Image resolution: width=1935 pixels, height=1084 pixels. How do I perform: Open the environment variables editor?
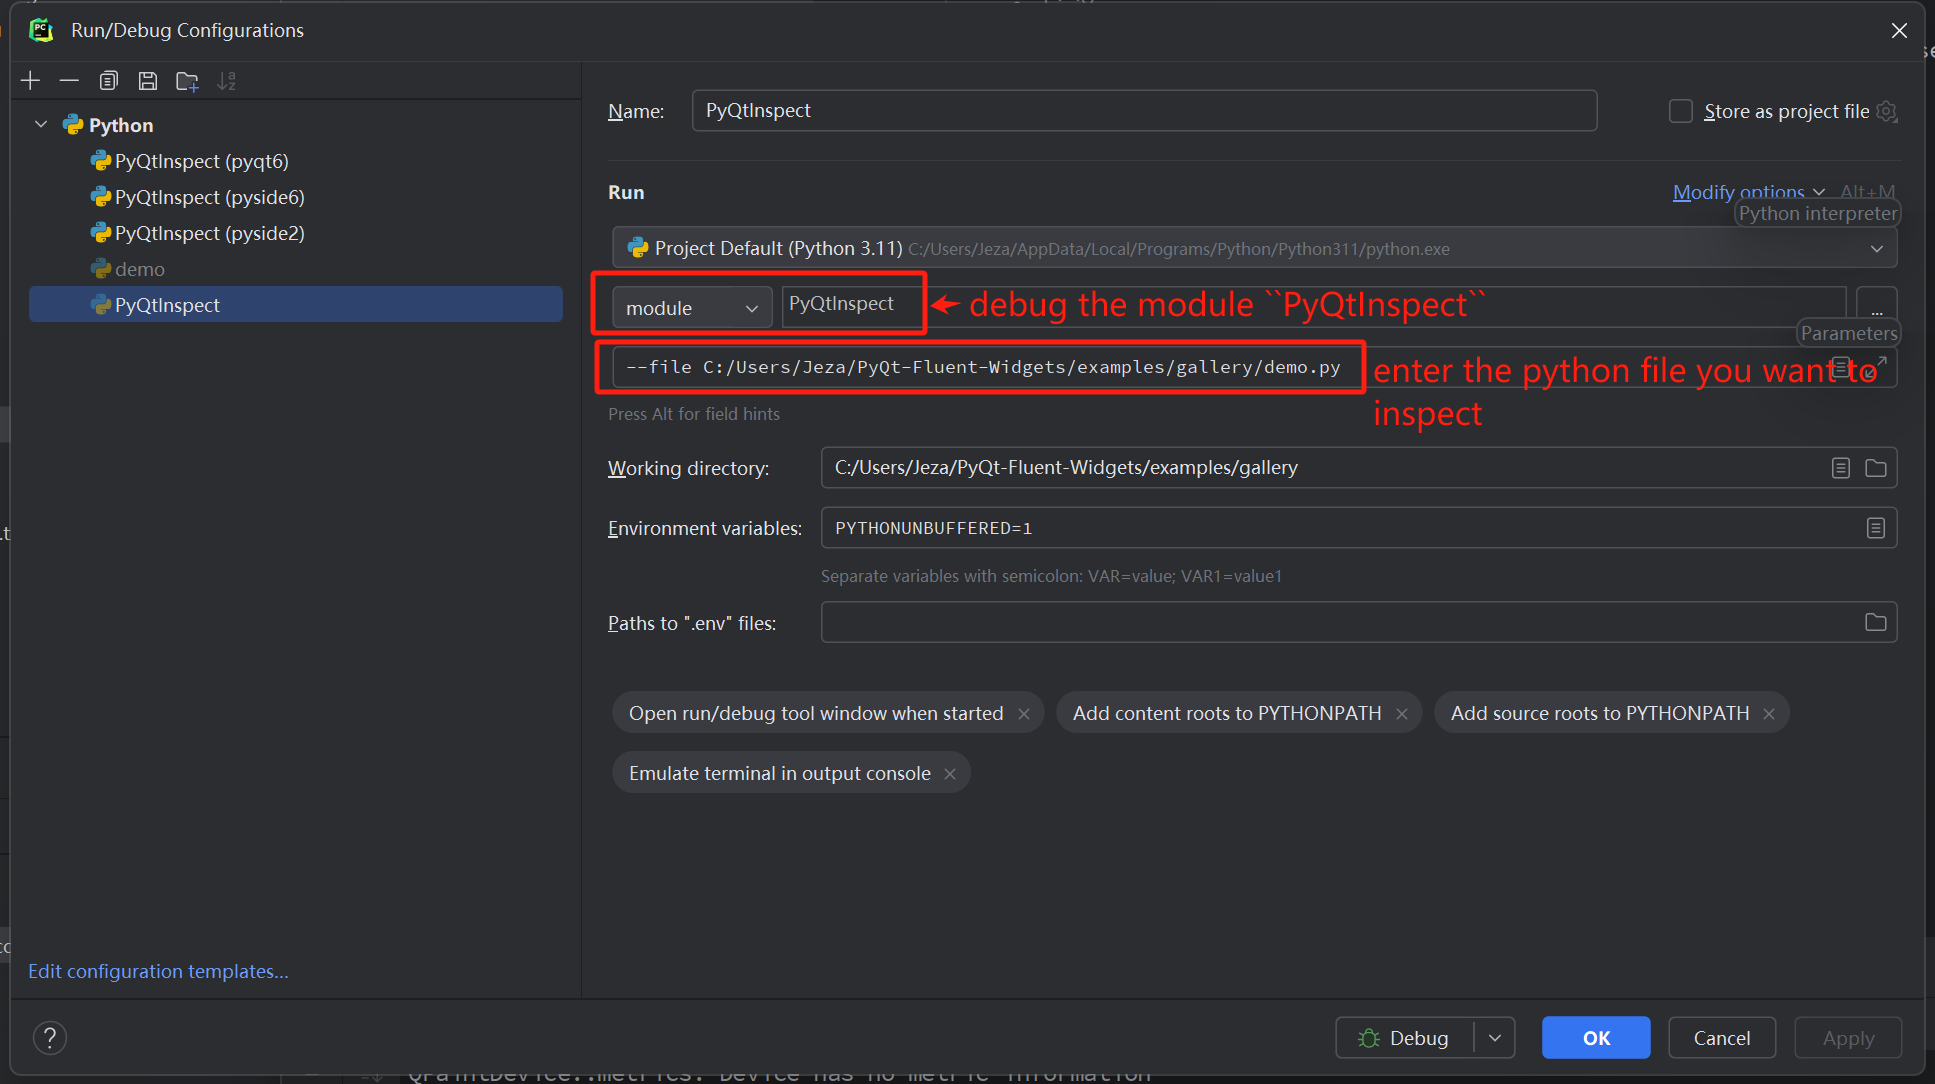click(x=1877, y=527)
